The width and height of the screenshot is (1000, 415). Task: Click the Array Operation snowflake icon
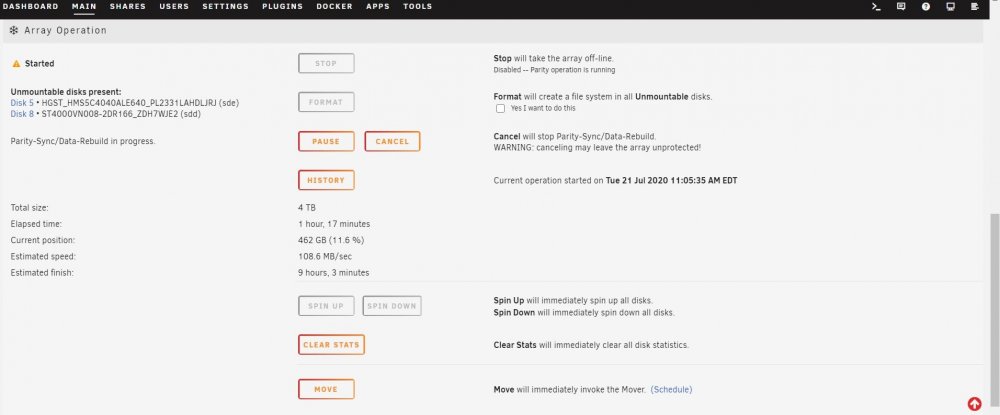click(13, 30)
